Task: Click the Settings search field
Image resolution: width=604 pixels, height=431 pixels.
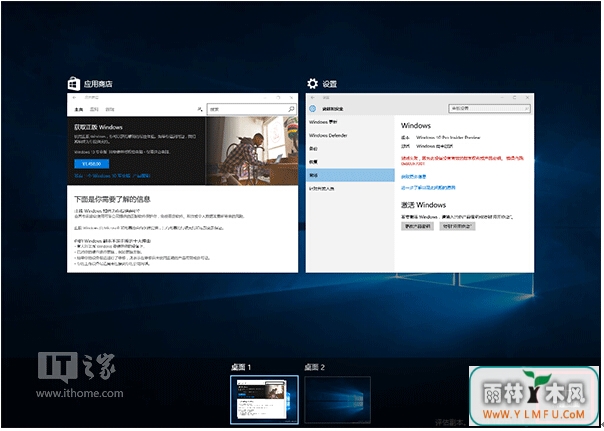Action: click(x=489, y=109)
